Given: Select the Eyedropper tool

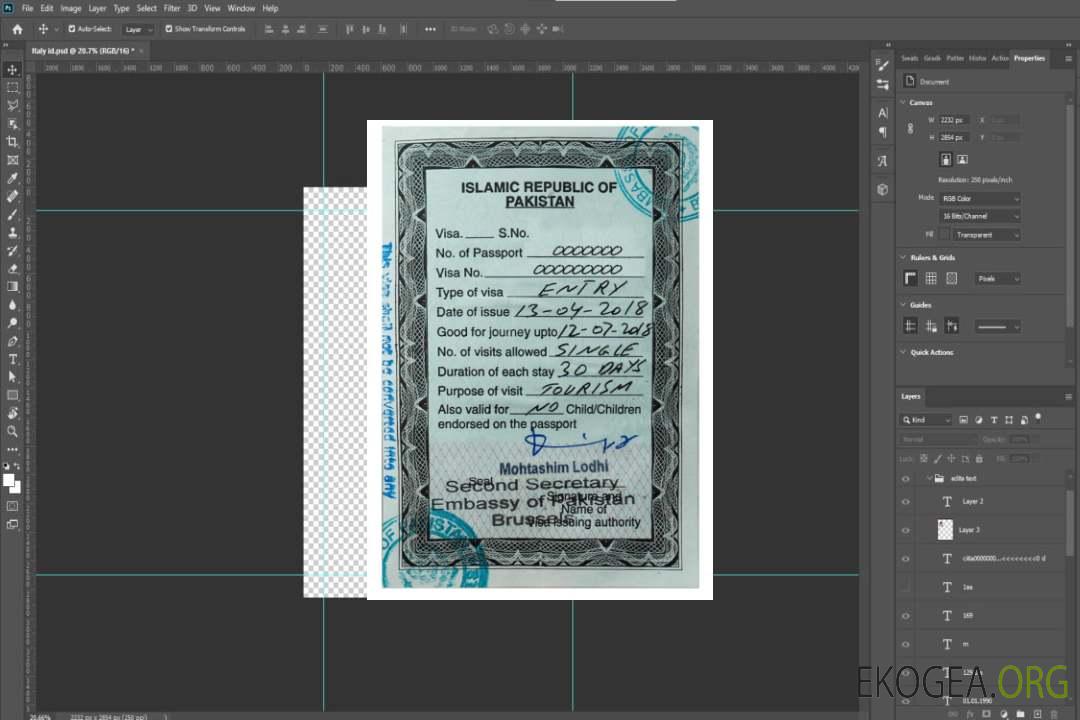Looking at the screenshot, I should 13,178.
